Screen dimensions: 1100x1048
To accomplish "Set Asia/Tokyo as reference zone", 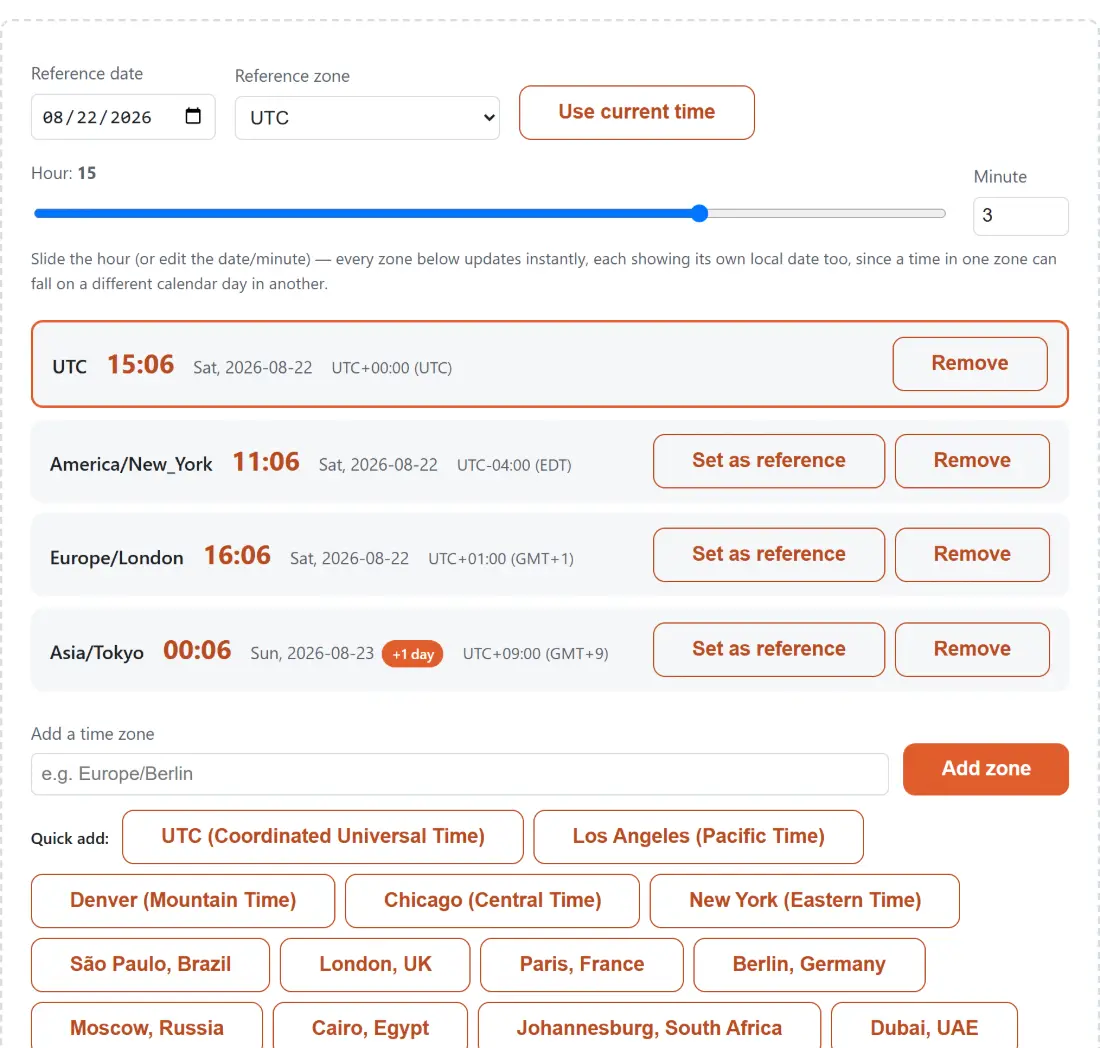I will pos(769,649).
